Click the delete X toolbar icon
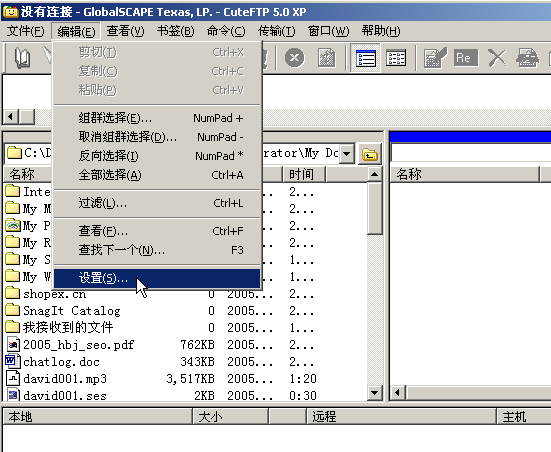Viewport: 551px width, 452px height. 497,58
